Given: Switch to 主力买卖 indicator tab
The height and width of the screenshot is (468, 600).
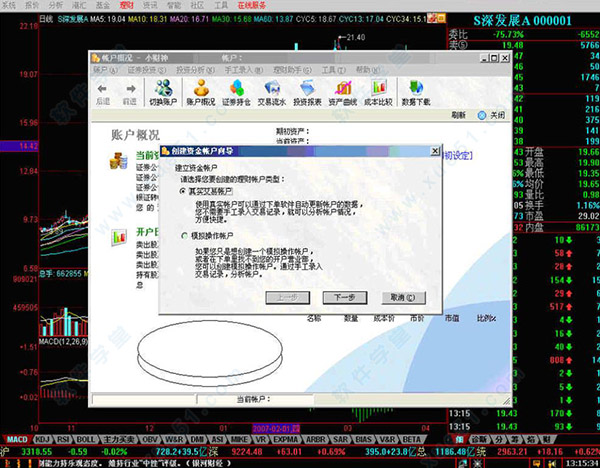Looking at the screenshot, I should click(x=119, y=439).
